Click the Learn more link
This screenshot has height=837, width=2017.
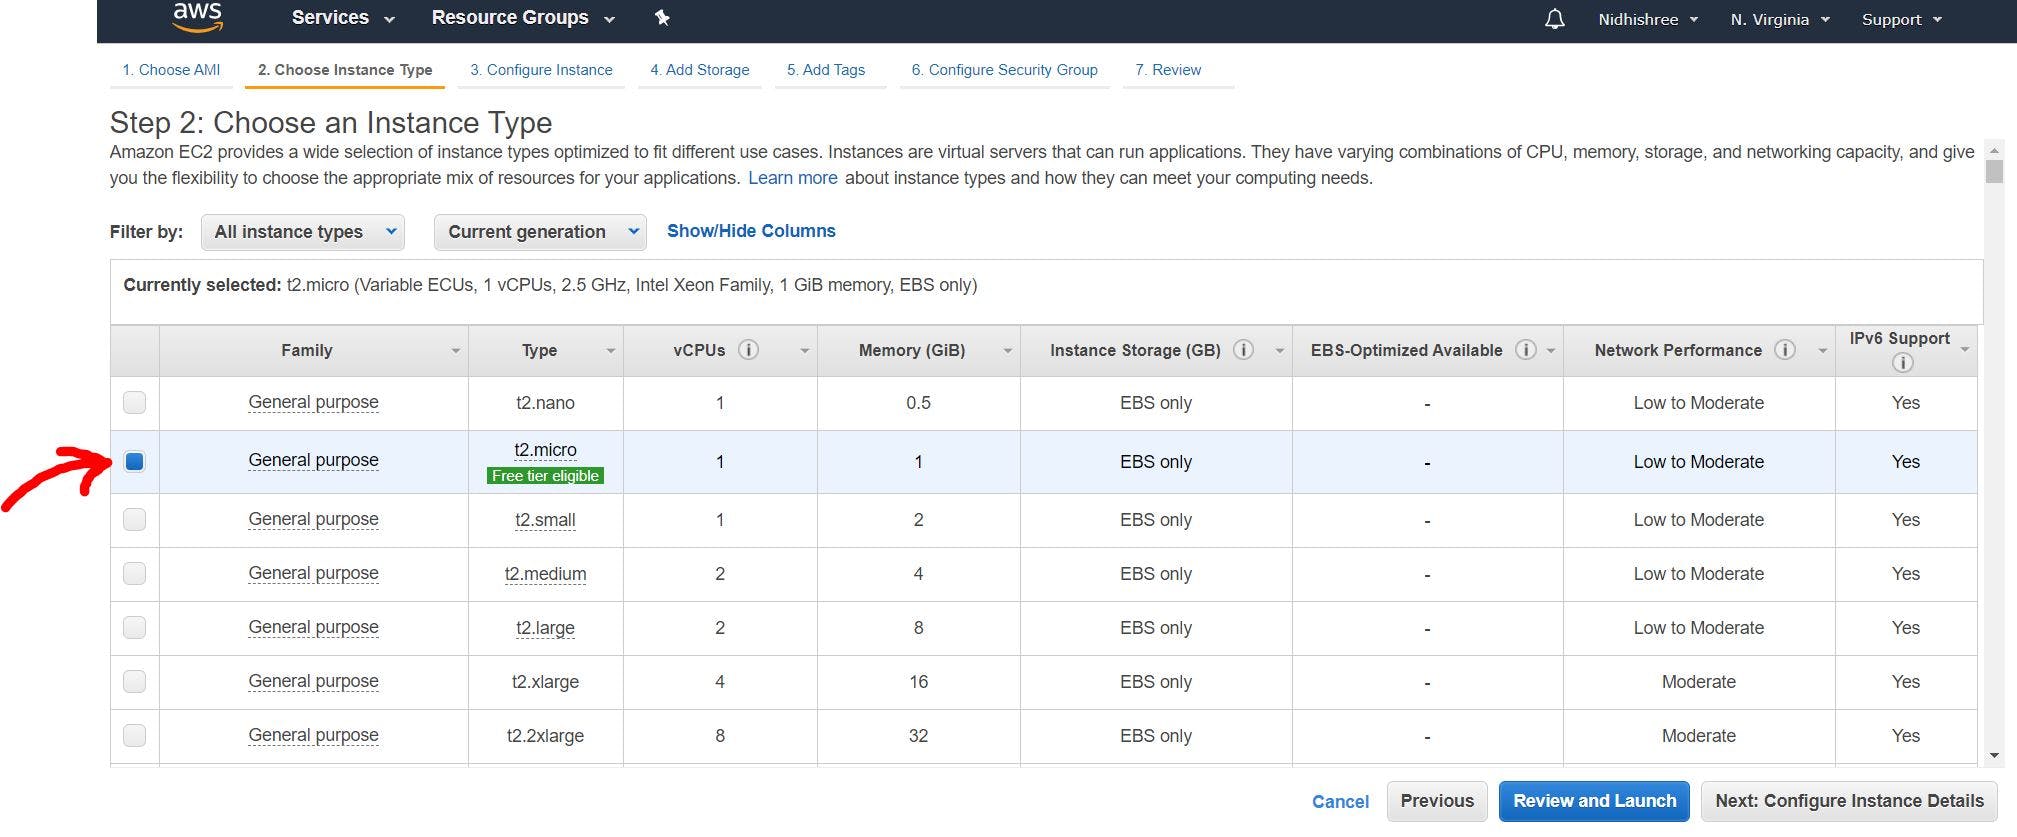793,178
